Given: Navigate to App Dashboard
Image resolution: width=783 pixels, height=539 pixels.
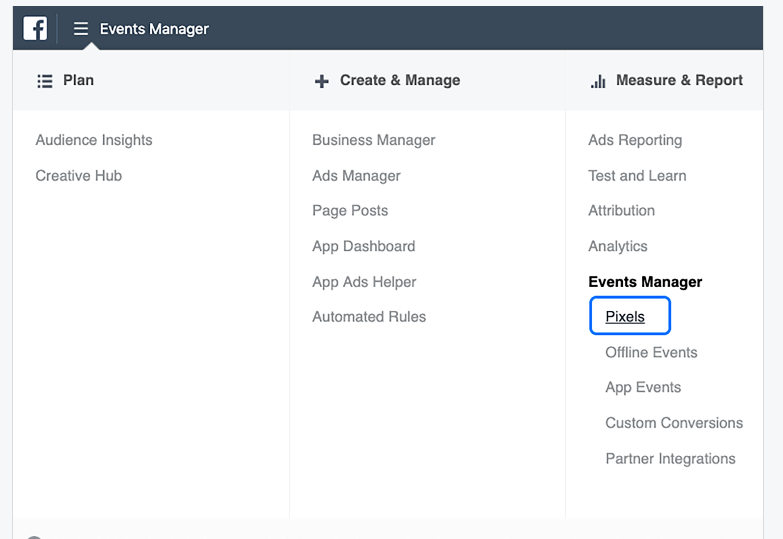Looking at the screenshot, I should click(x=364, y=246).
